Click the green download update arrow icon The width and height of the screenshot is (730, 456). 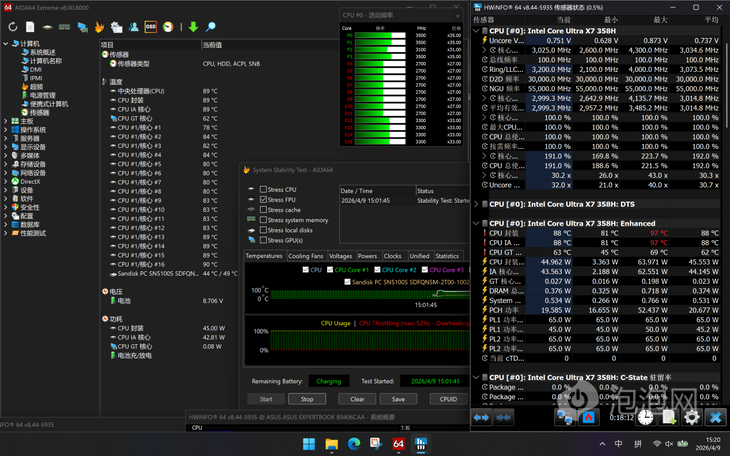[193, 27]
